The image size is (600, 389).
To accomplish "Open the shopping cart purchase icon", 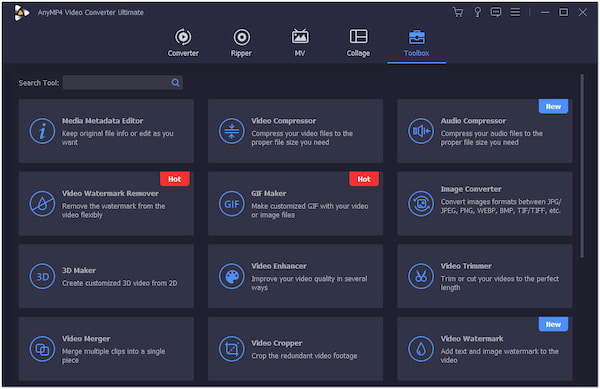I will click(x=458, y=12).
